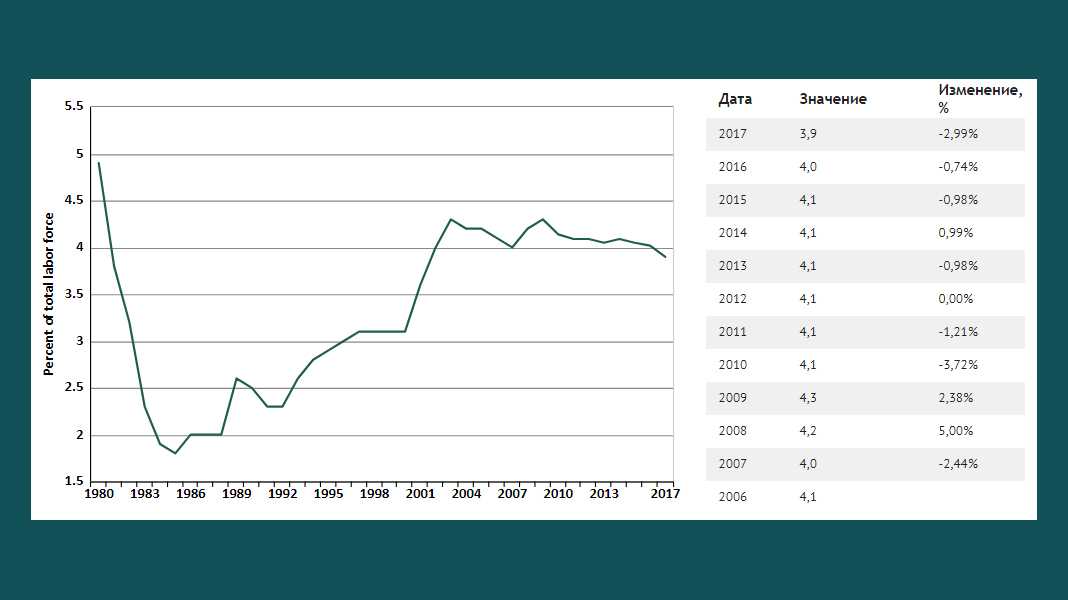Click the -2,99% change cell
Viewport: 1068px width, 600px height.
pyautogui.click(x=957, y=134)
